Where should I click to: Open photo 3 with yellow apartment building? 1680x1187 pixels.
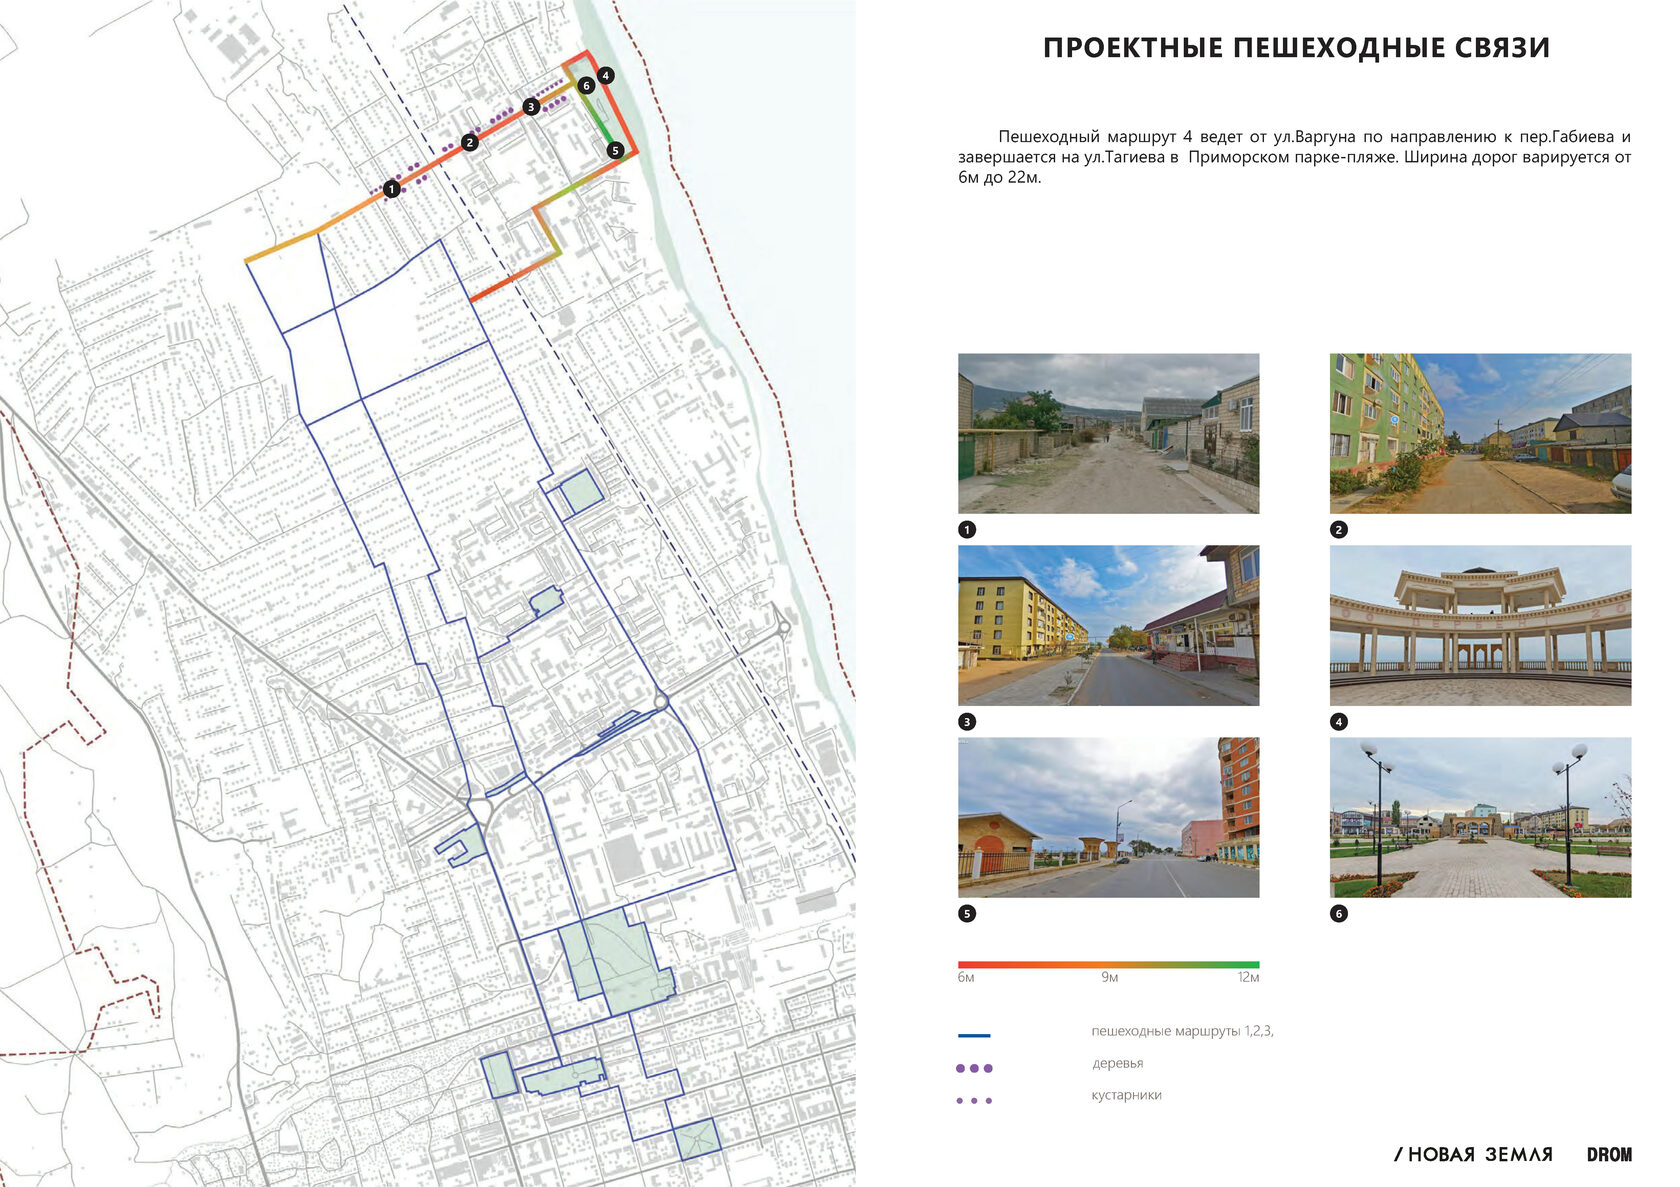tap(1108, 625)
